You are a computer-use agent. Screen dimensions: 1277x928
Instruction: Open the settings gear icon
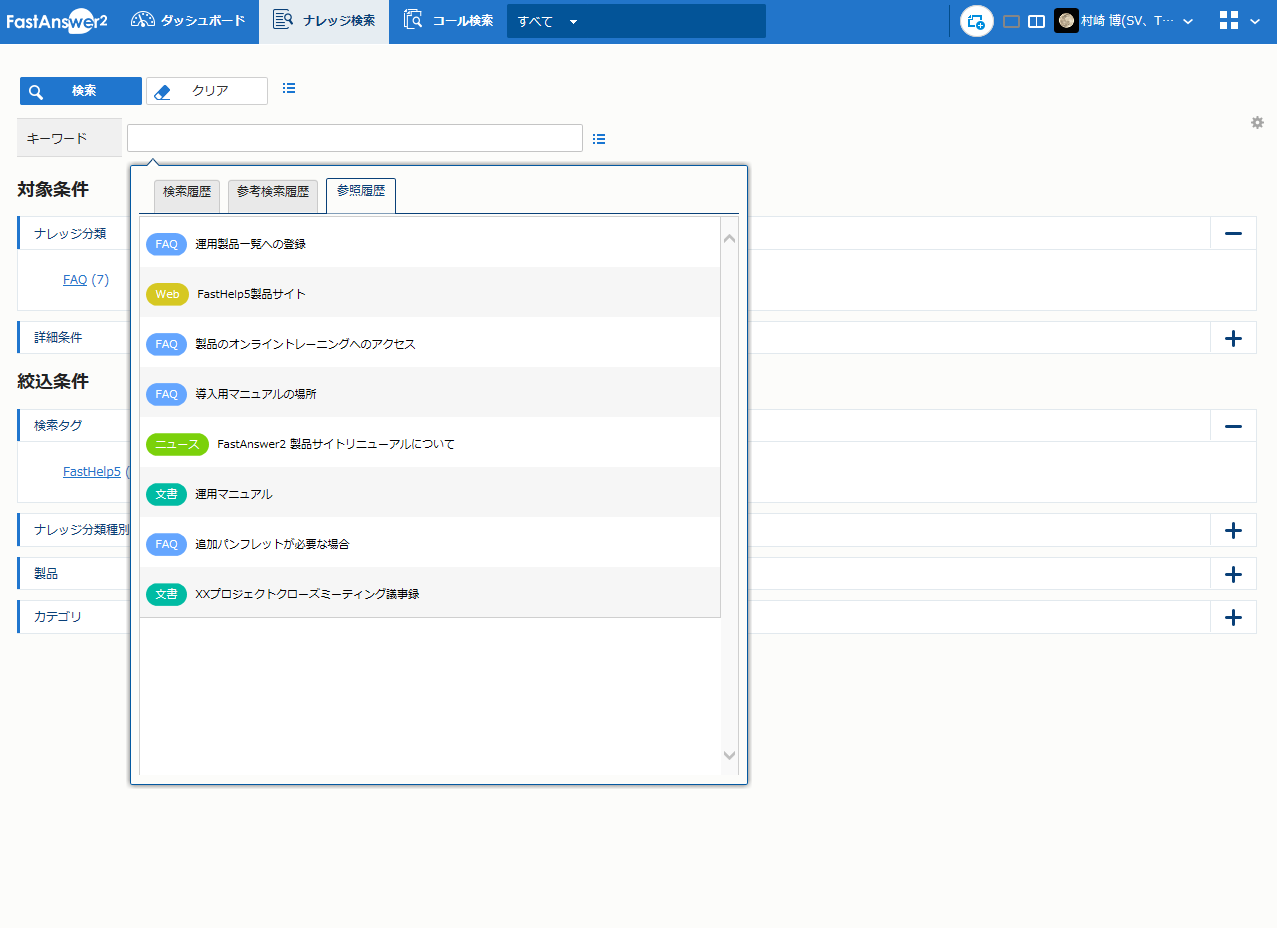[1257, 123]
